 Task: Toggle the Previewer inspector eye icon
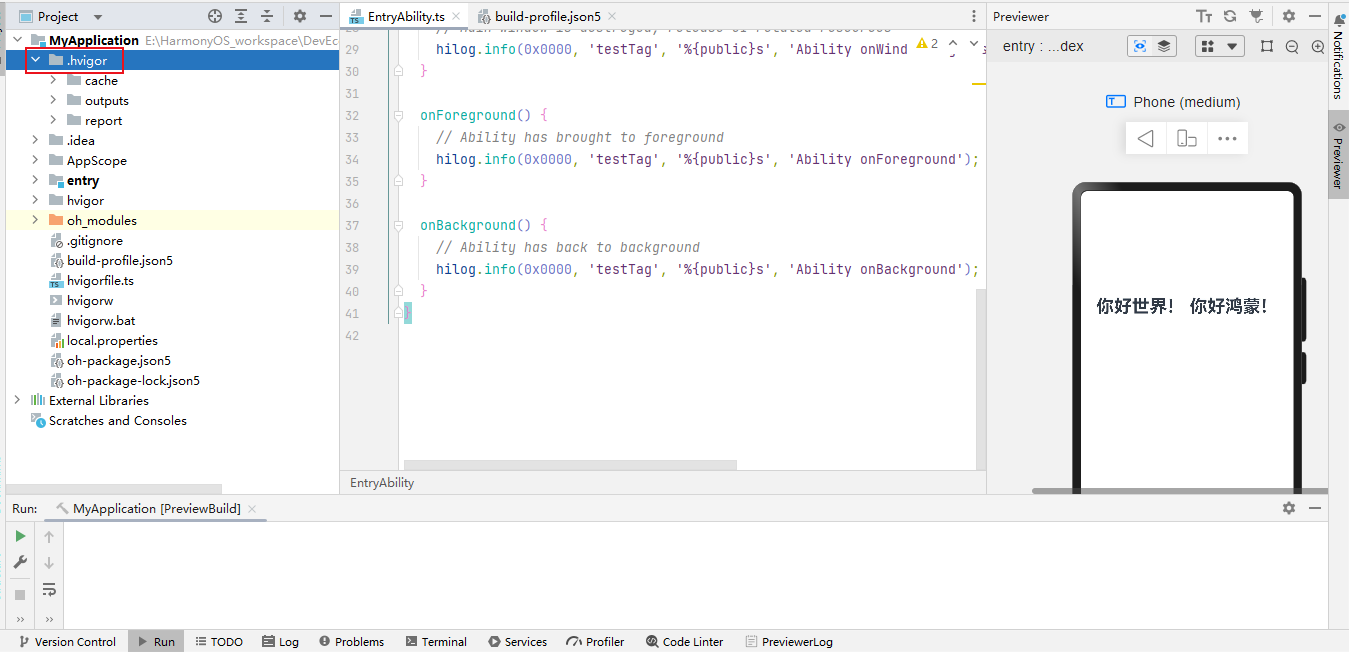(x=1140, y=46)
